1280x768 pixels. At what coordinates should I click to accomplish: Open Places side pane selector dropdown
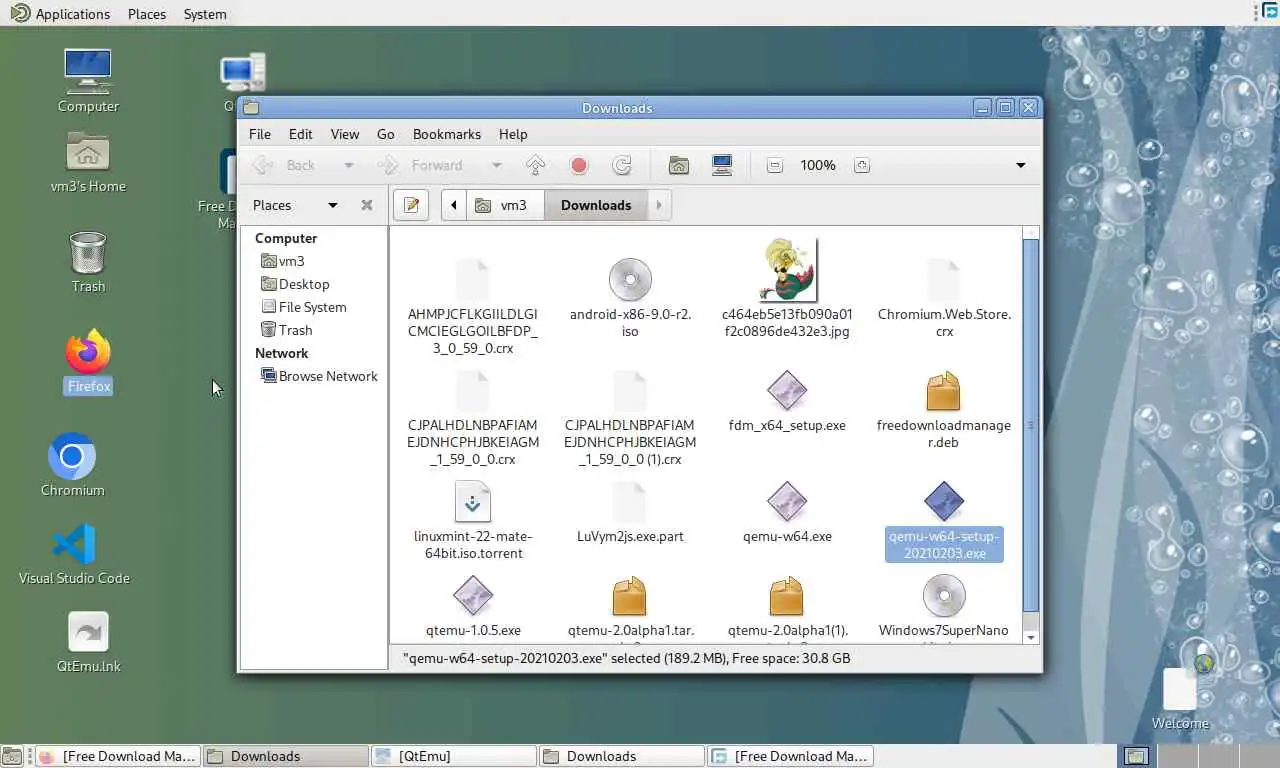pyautogui.click(x=333, y=205)
